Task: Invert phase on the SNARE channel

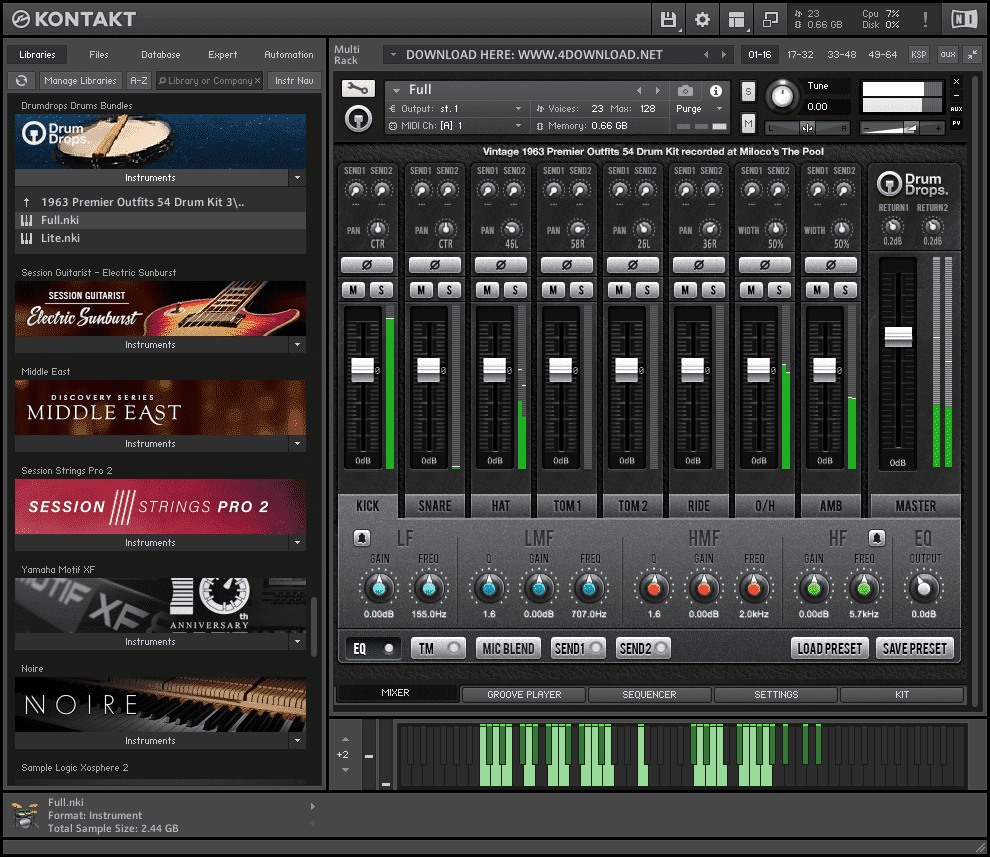Action: 435,265
